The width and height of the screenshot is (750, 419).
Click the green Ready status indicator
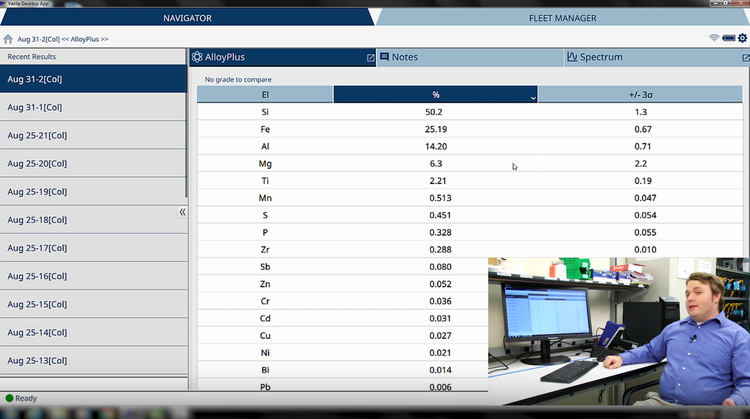point(10,398)
